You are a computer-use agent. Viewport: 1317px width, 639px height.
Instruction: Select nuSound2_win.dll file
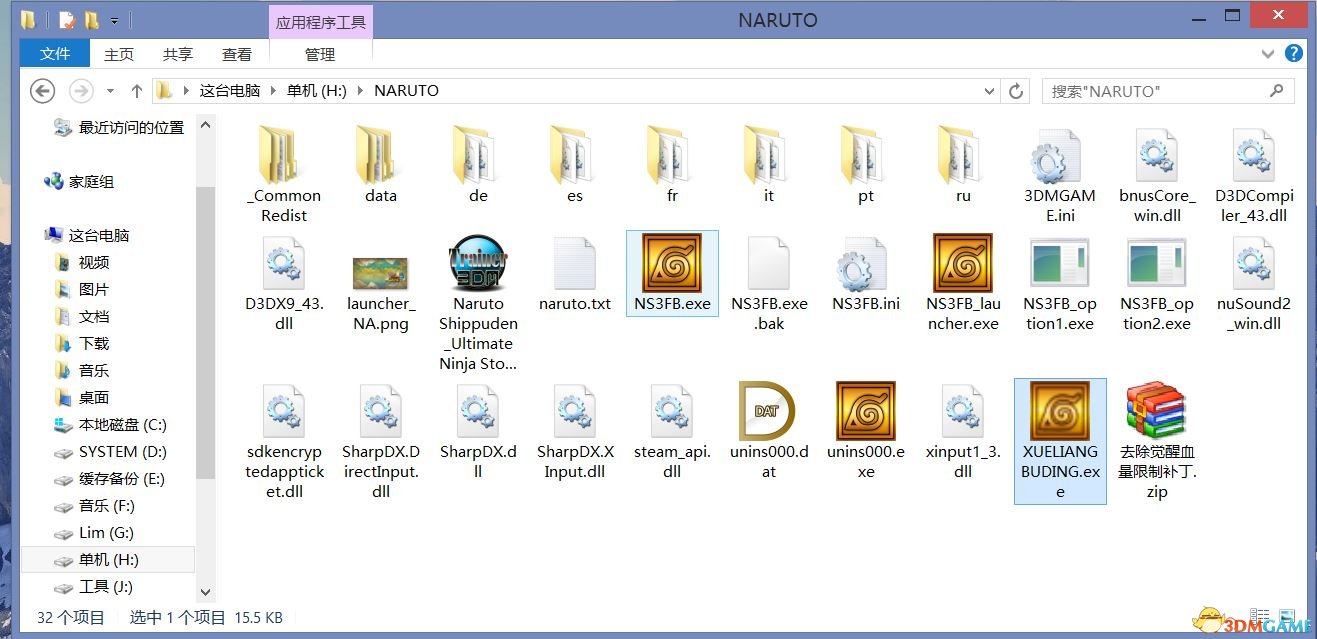tap(1254, 283)
